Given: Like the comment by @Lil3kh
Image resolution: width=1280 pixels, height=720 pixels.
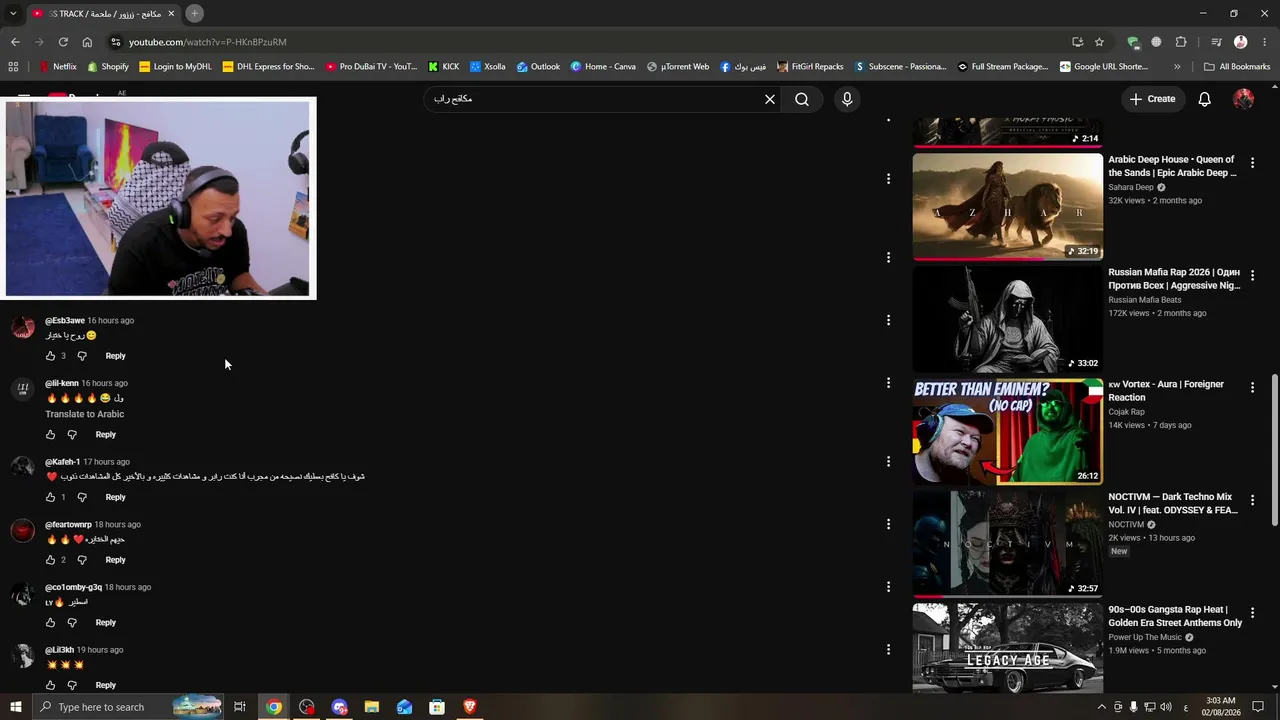Looking at the screenshot, I should pos(50,685).
